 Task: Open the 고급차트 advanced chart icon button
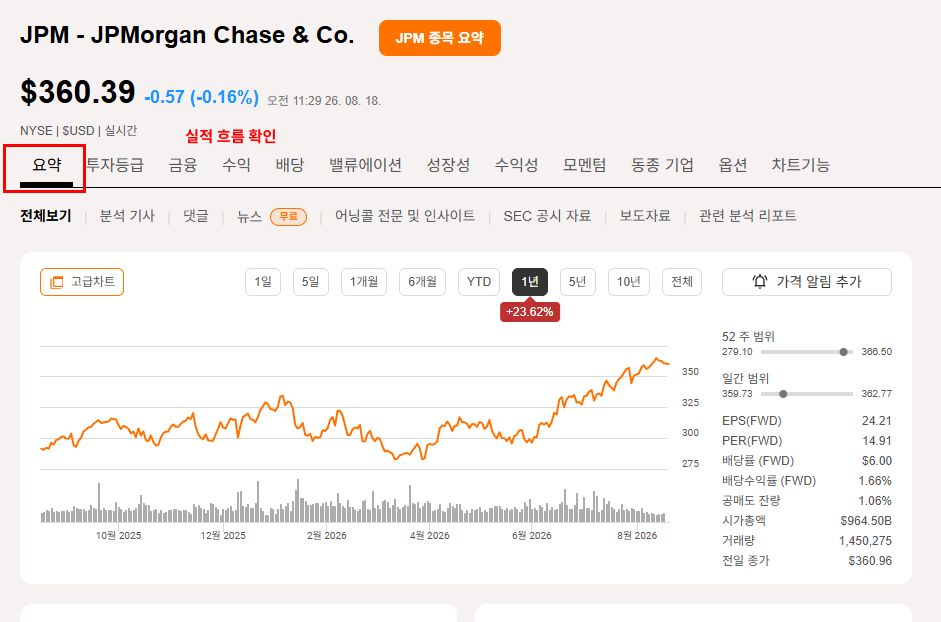(82, 282)
